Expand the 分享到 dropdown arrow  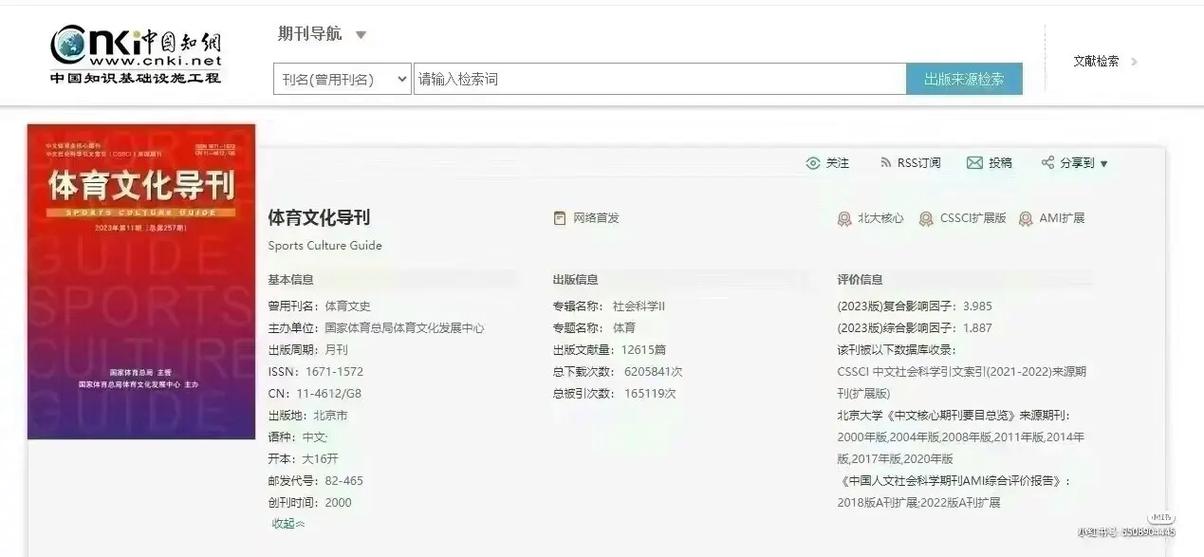click(1104, 164)
